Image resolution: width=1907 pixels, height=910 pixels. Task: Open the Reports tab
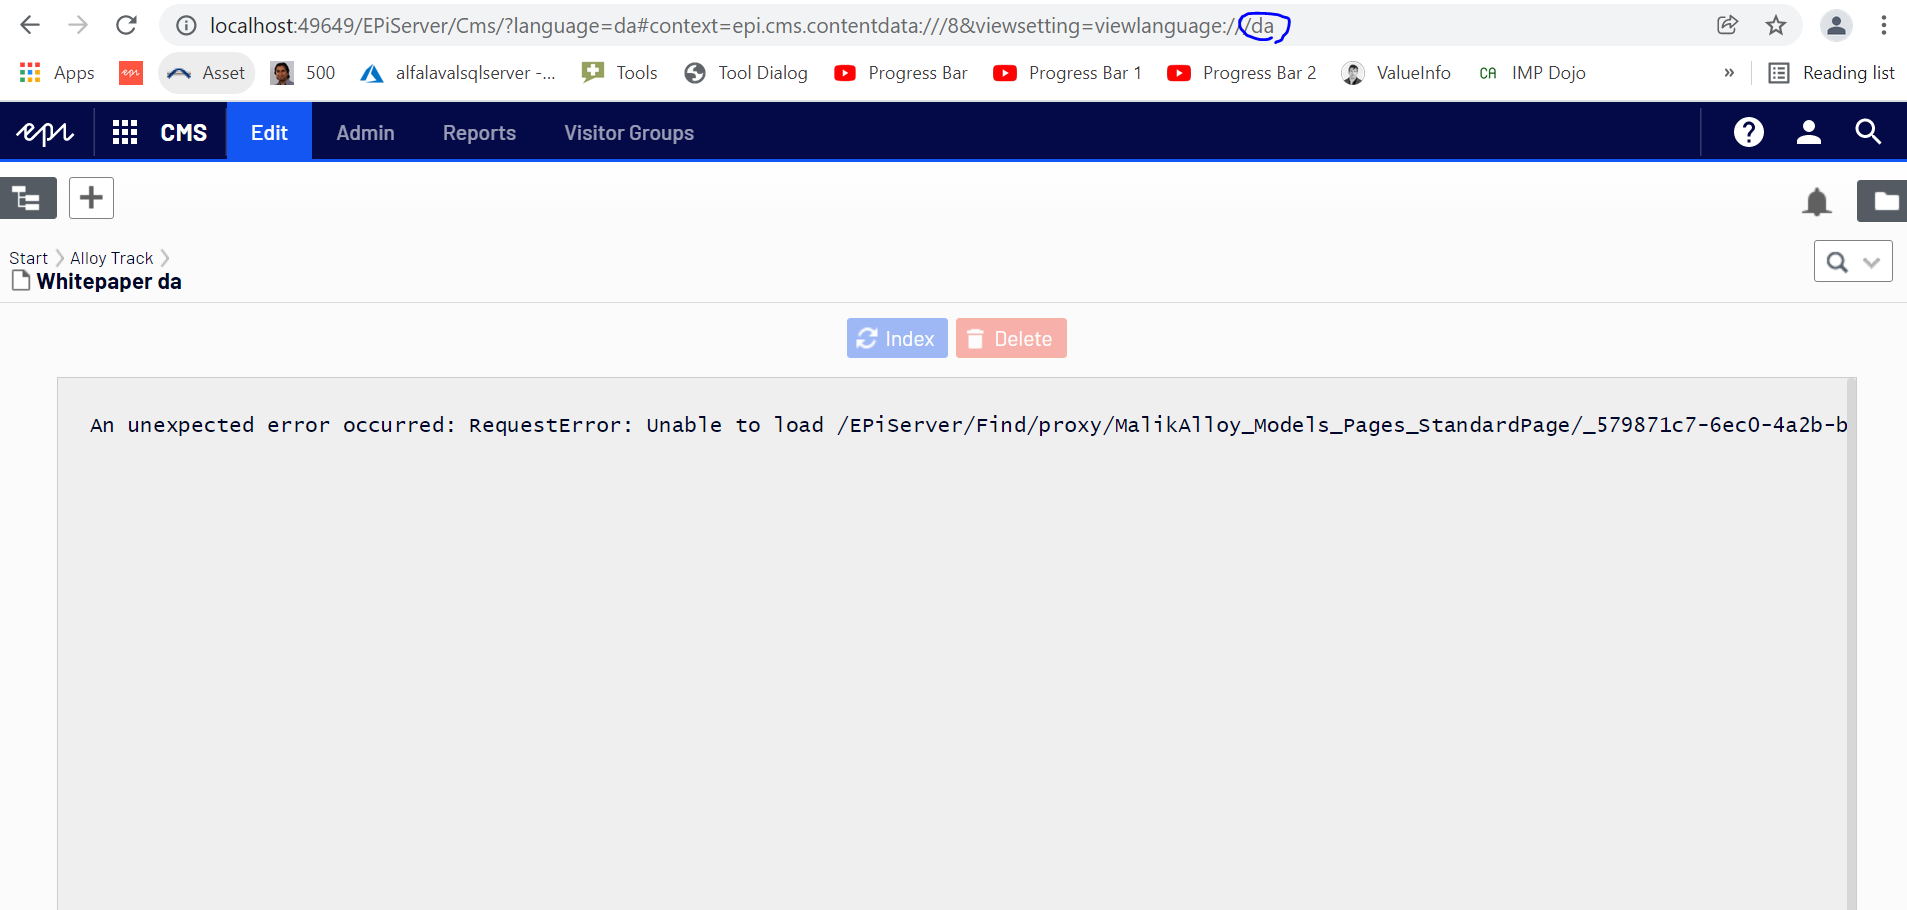[479, 132]
